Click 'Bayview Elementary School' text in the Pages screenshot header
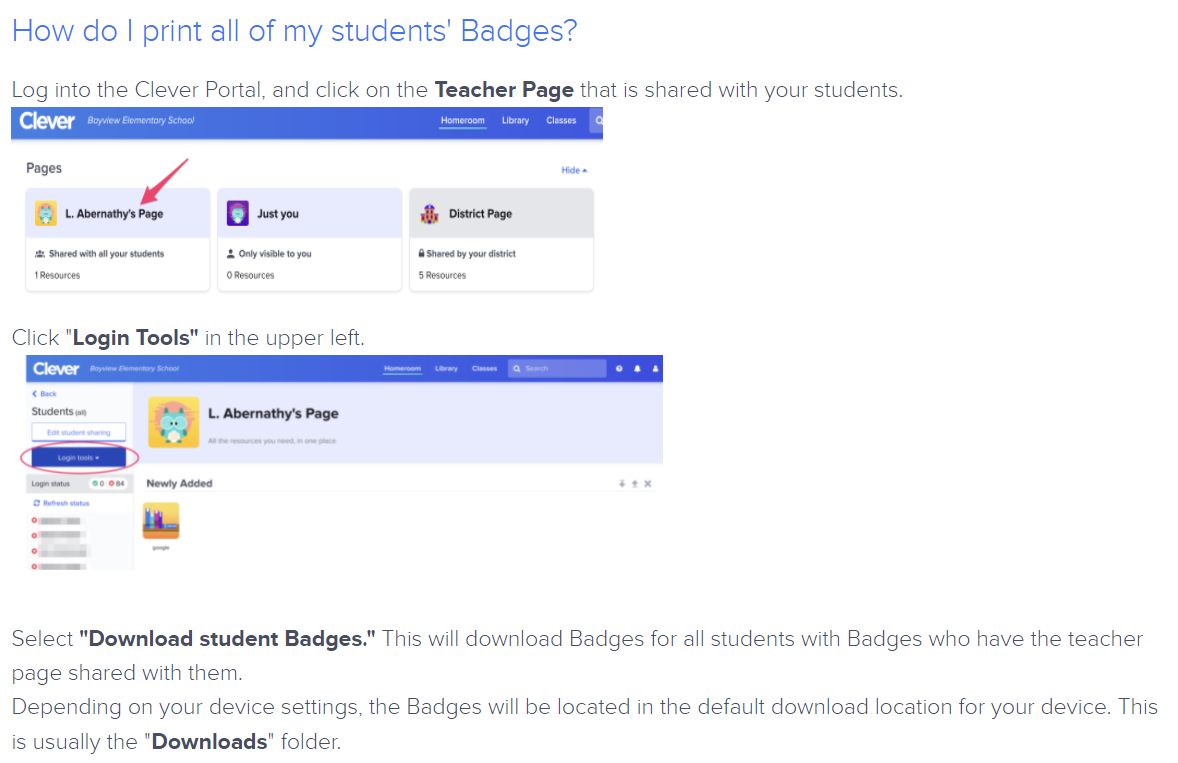This screenshot has width=1178, height=763. point(141,120)
